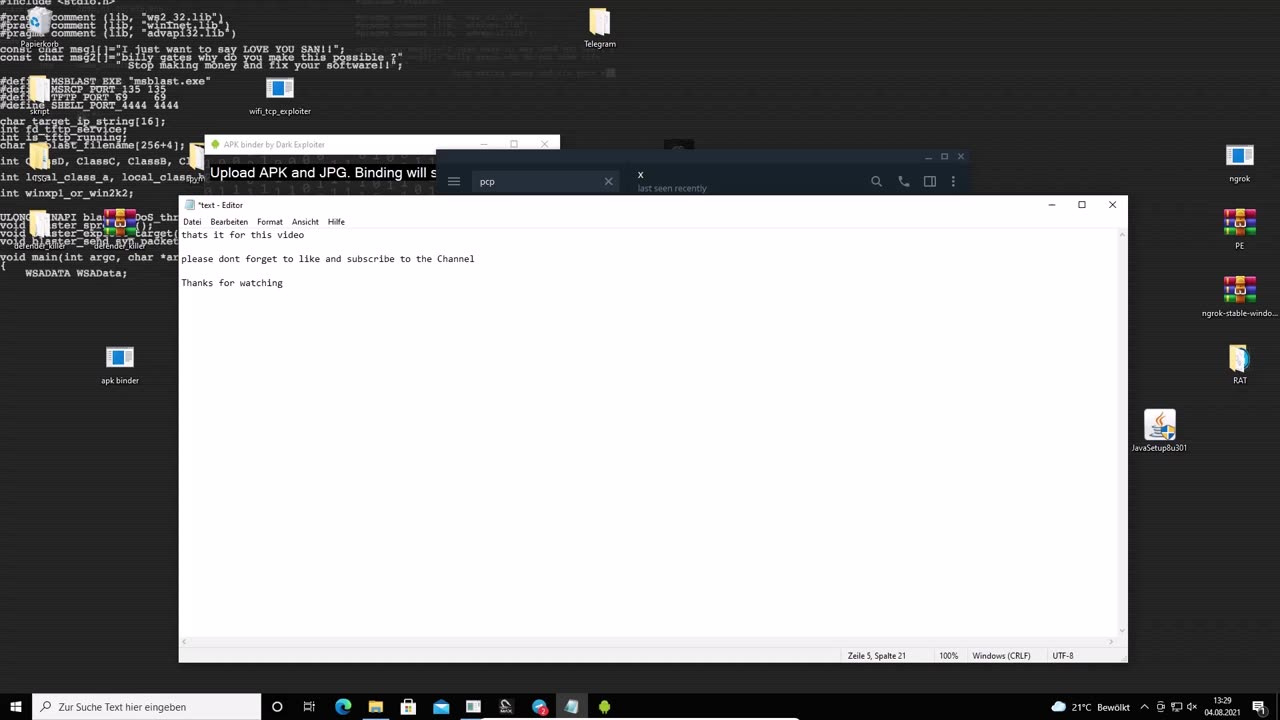This screenshot has width=1280, height=720.
Task: Close the APK binder window
Action: (x=545, y=144)
